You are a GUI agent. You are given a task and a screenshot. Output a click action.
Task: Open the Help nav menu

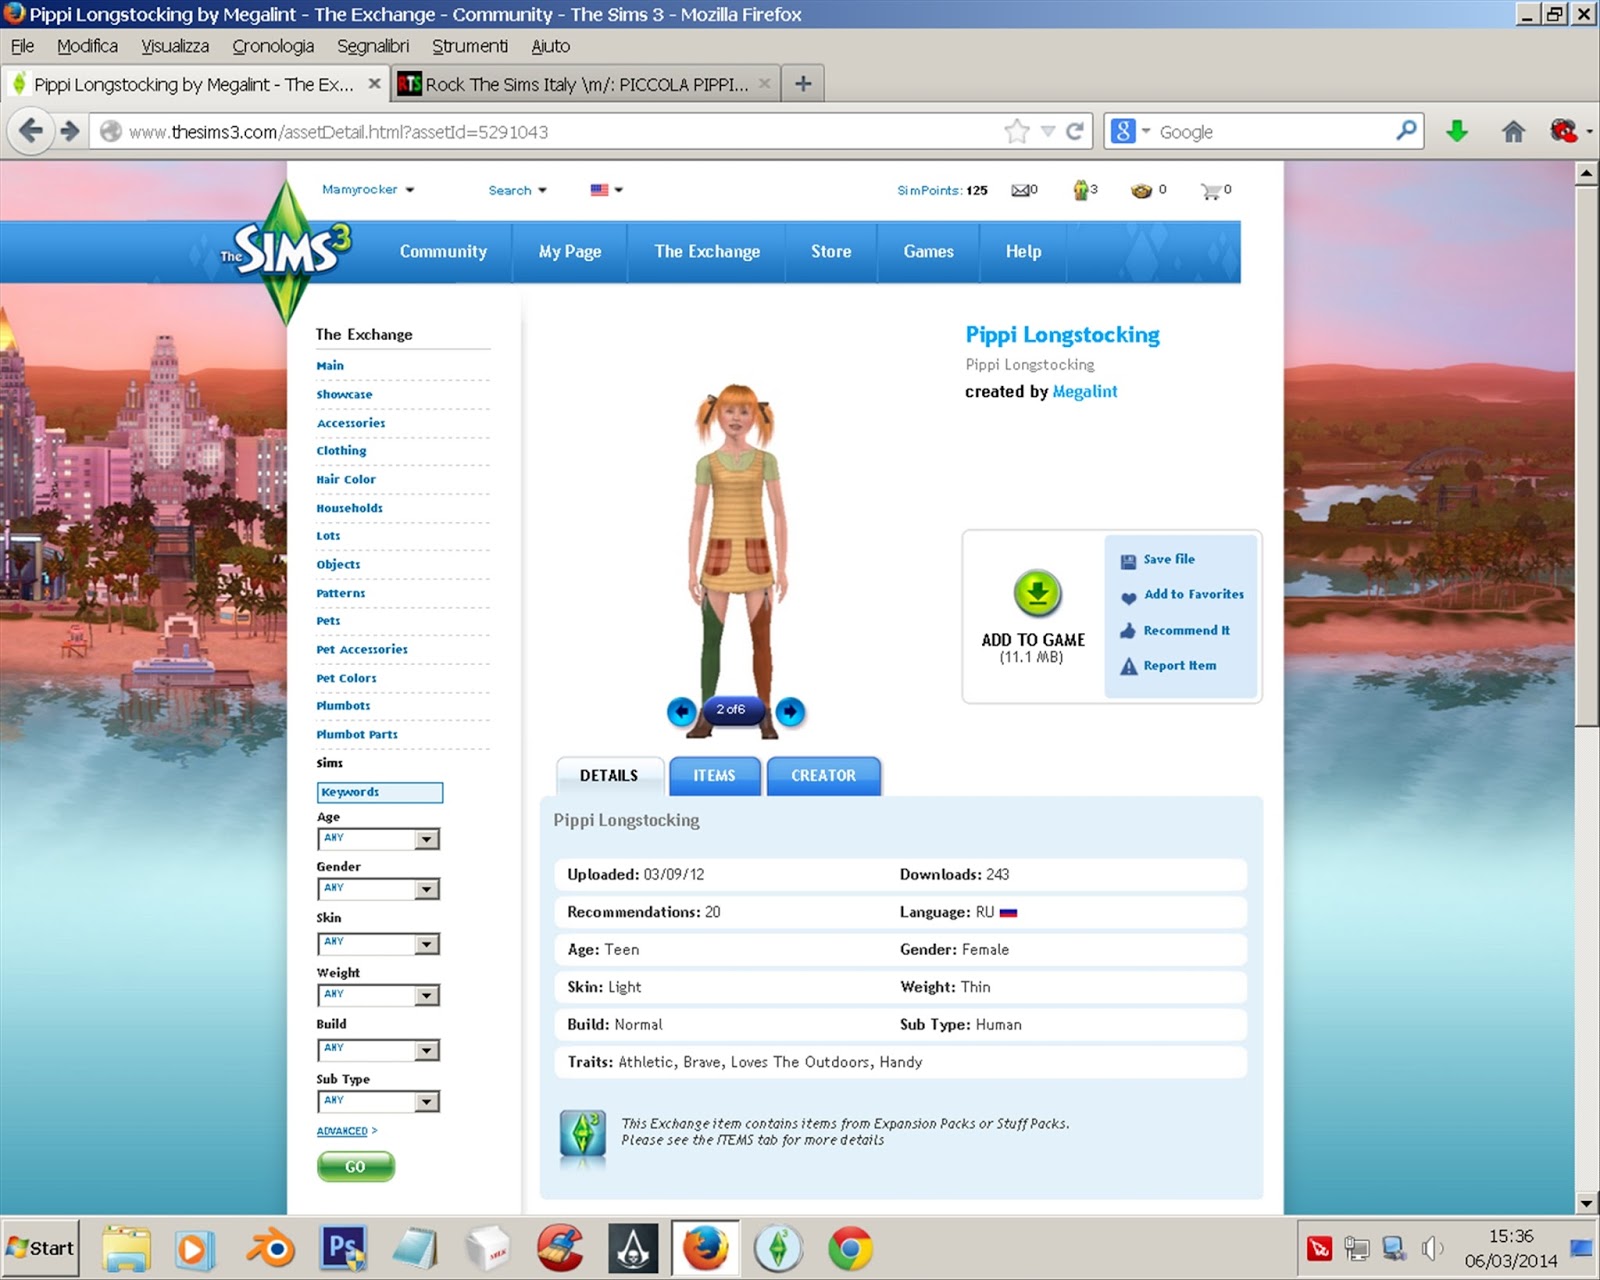1023,252
